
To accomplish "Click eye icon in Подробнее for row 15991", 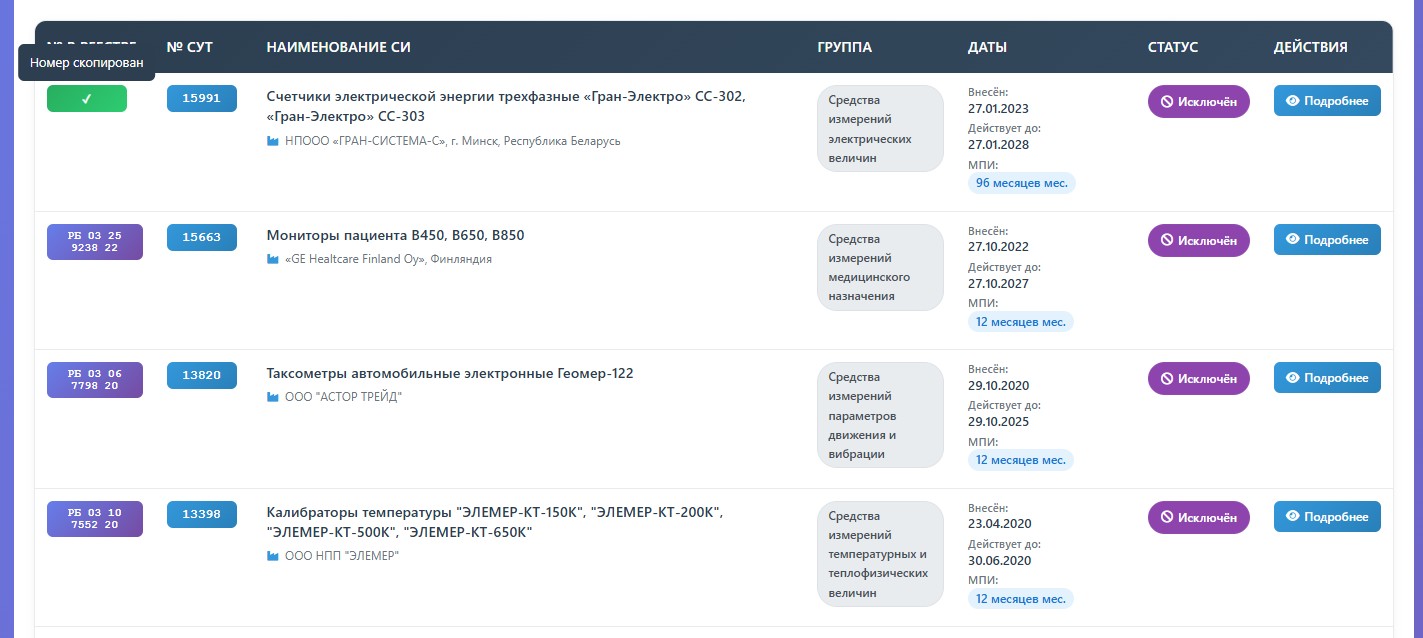I will point(1292,101).
